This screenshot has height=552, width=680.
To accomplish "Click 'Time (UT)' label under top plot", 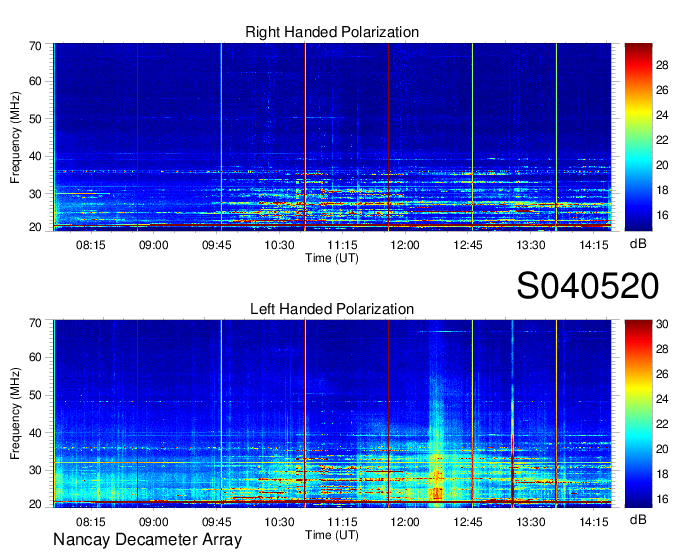I will tap(332, 258).
